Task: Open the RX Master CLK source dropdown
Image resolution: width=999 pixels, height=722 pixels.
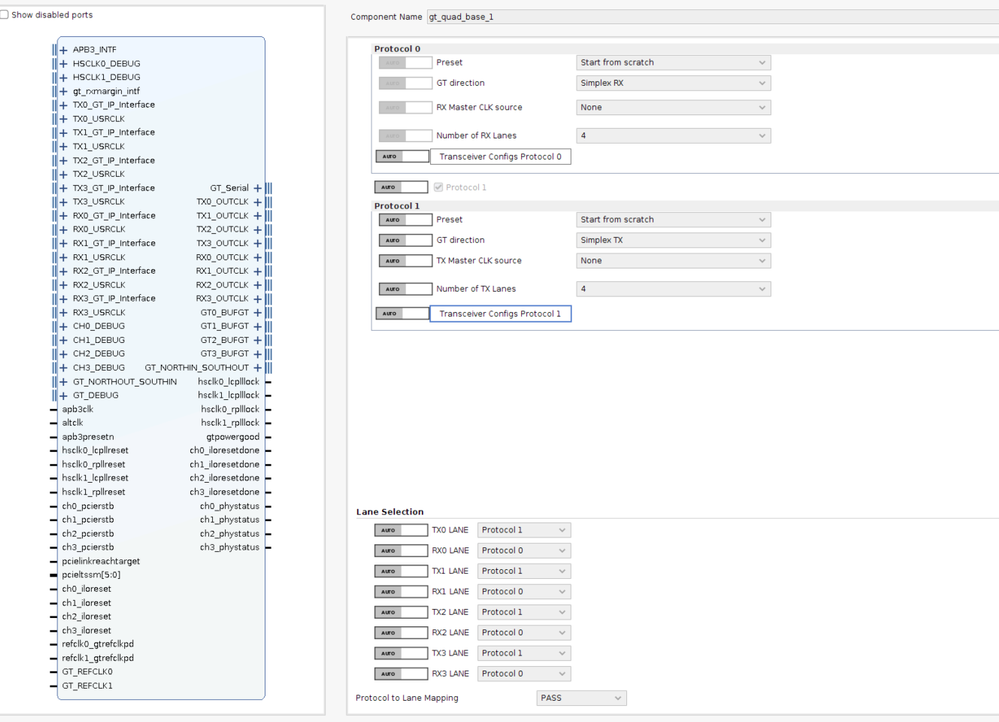Action: 673,107
